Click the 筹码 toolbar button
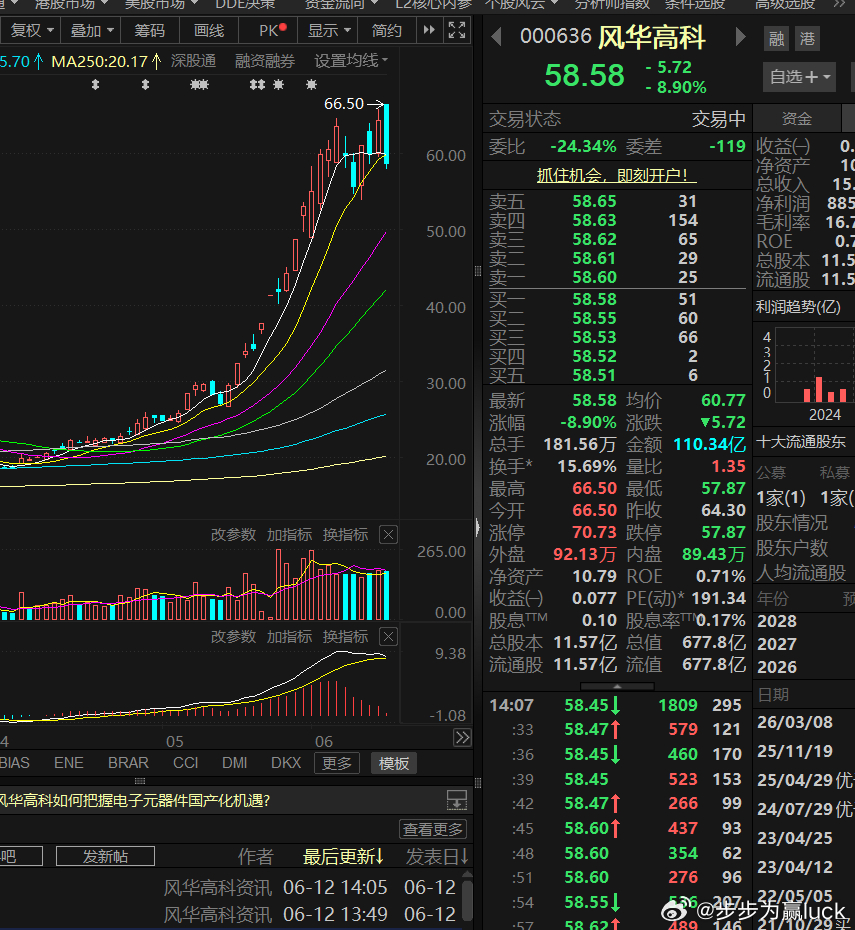Screen dimensions: 855x930 [x=149, y=31]
